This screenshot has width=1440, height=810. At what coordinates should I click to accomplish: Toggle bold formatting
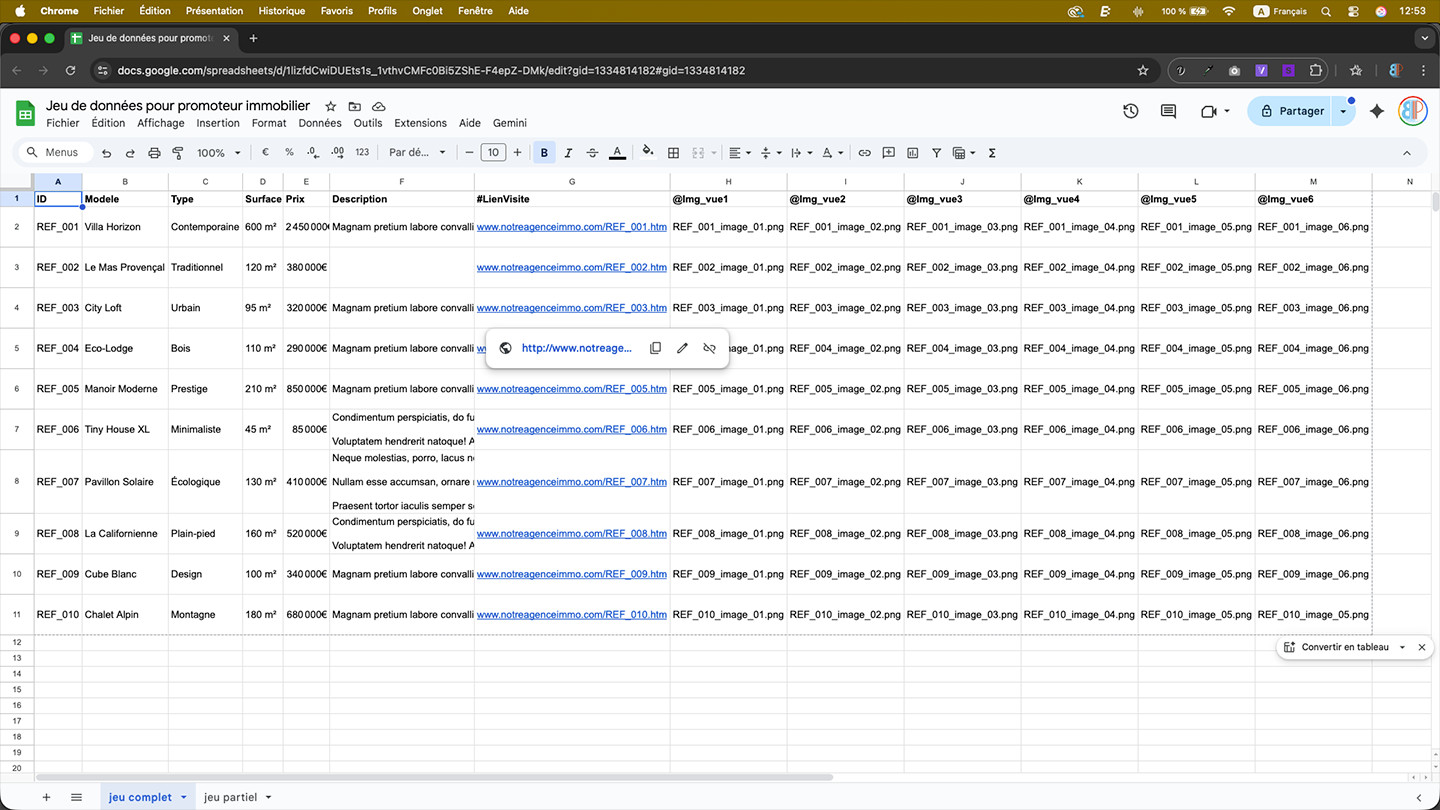click(544, 153)
